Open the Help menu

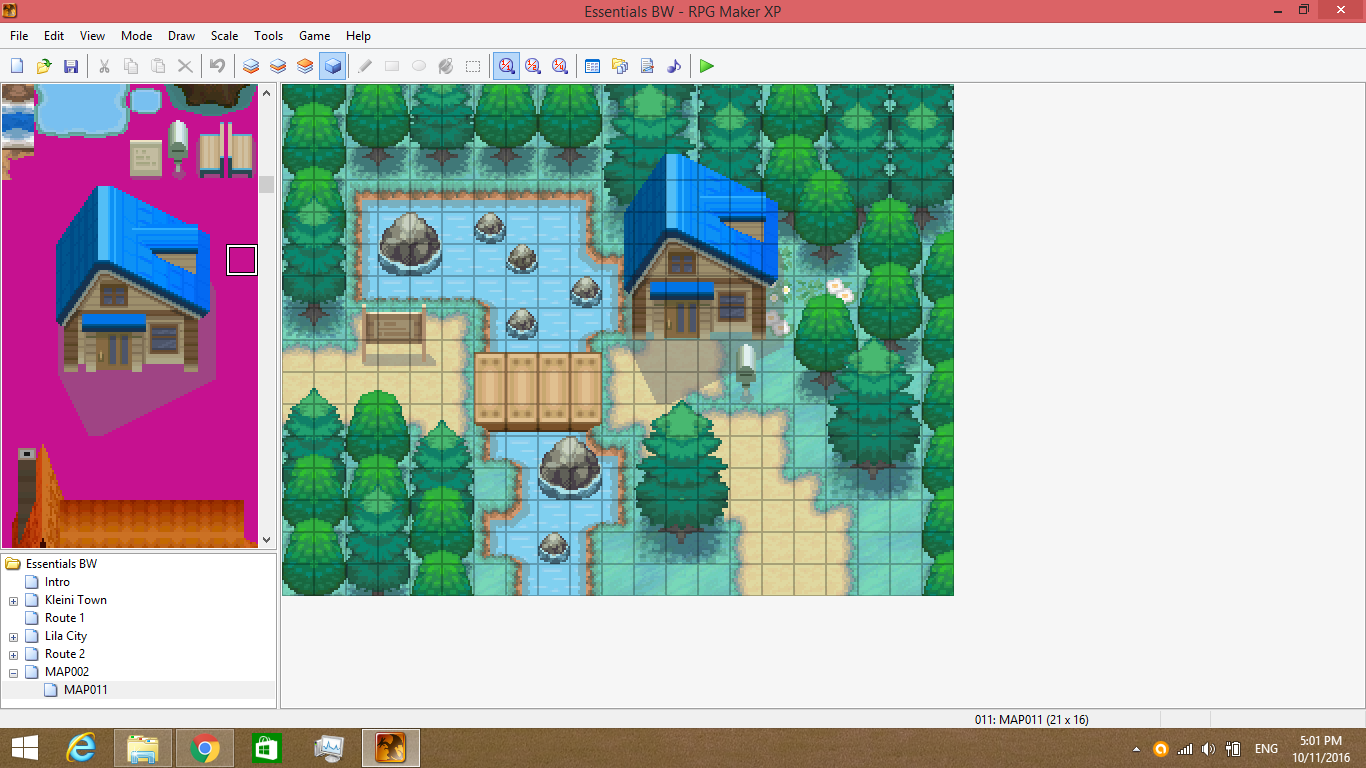[x=358, y=36]
